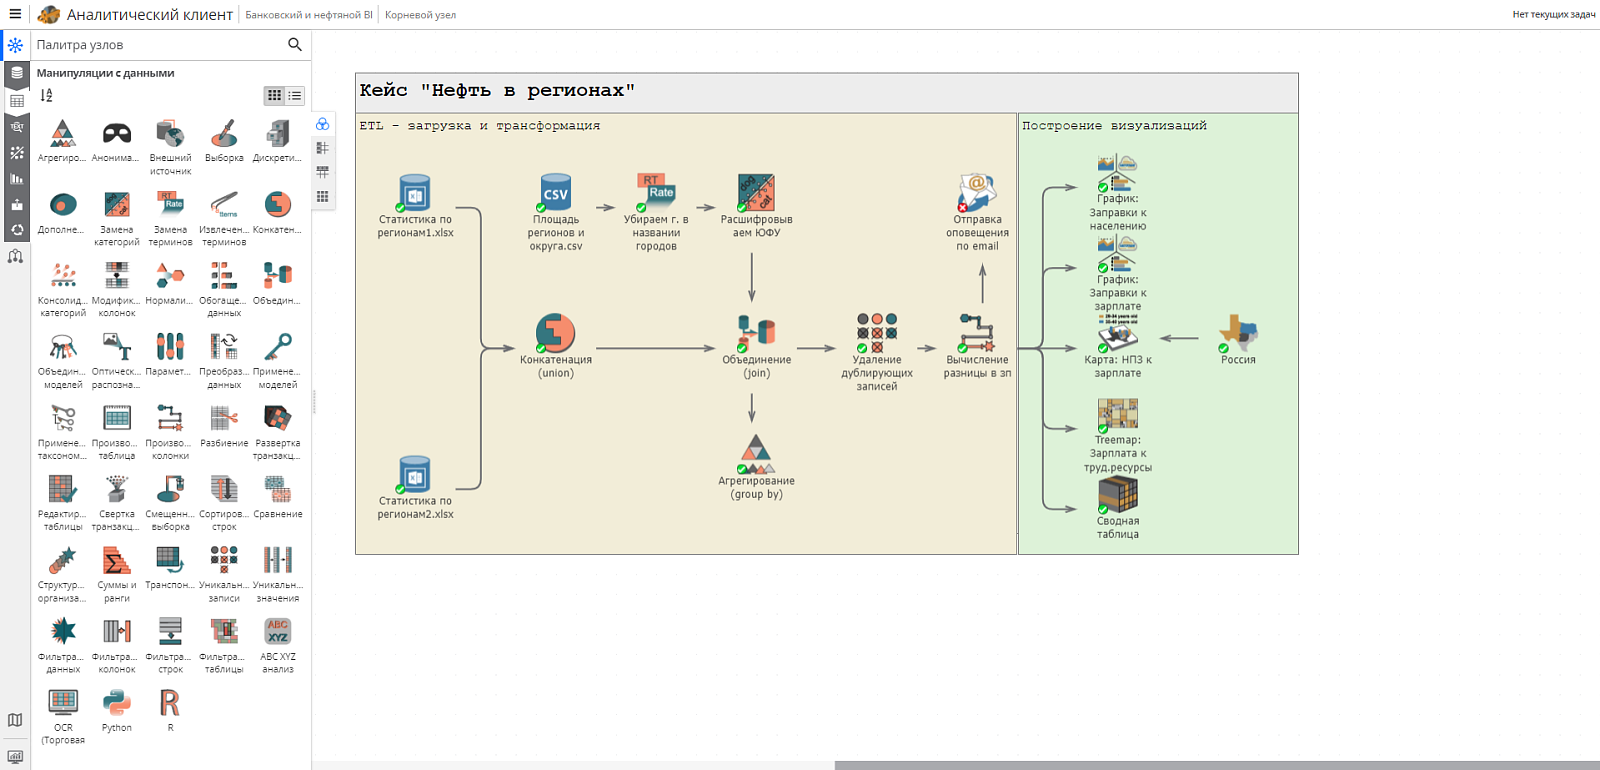Open the monitor dashboard icon at sidebar bottom
The height and width of the screenshot is (770, 1600).
point(15,757)
